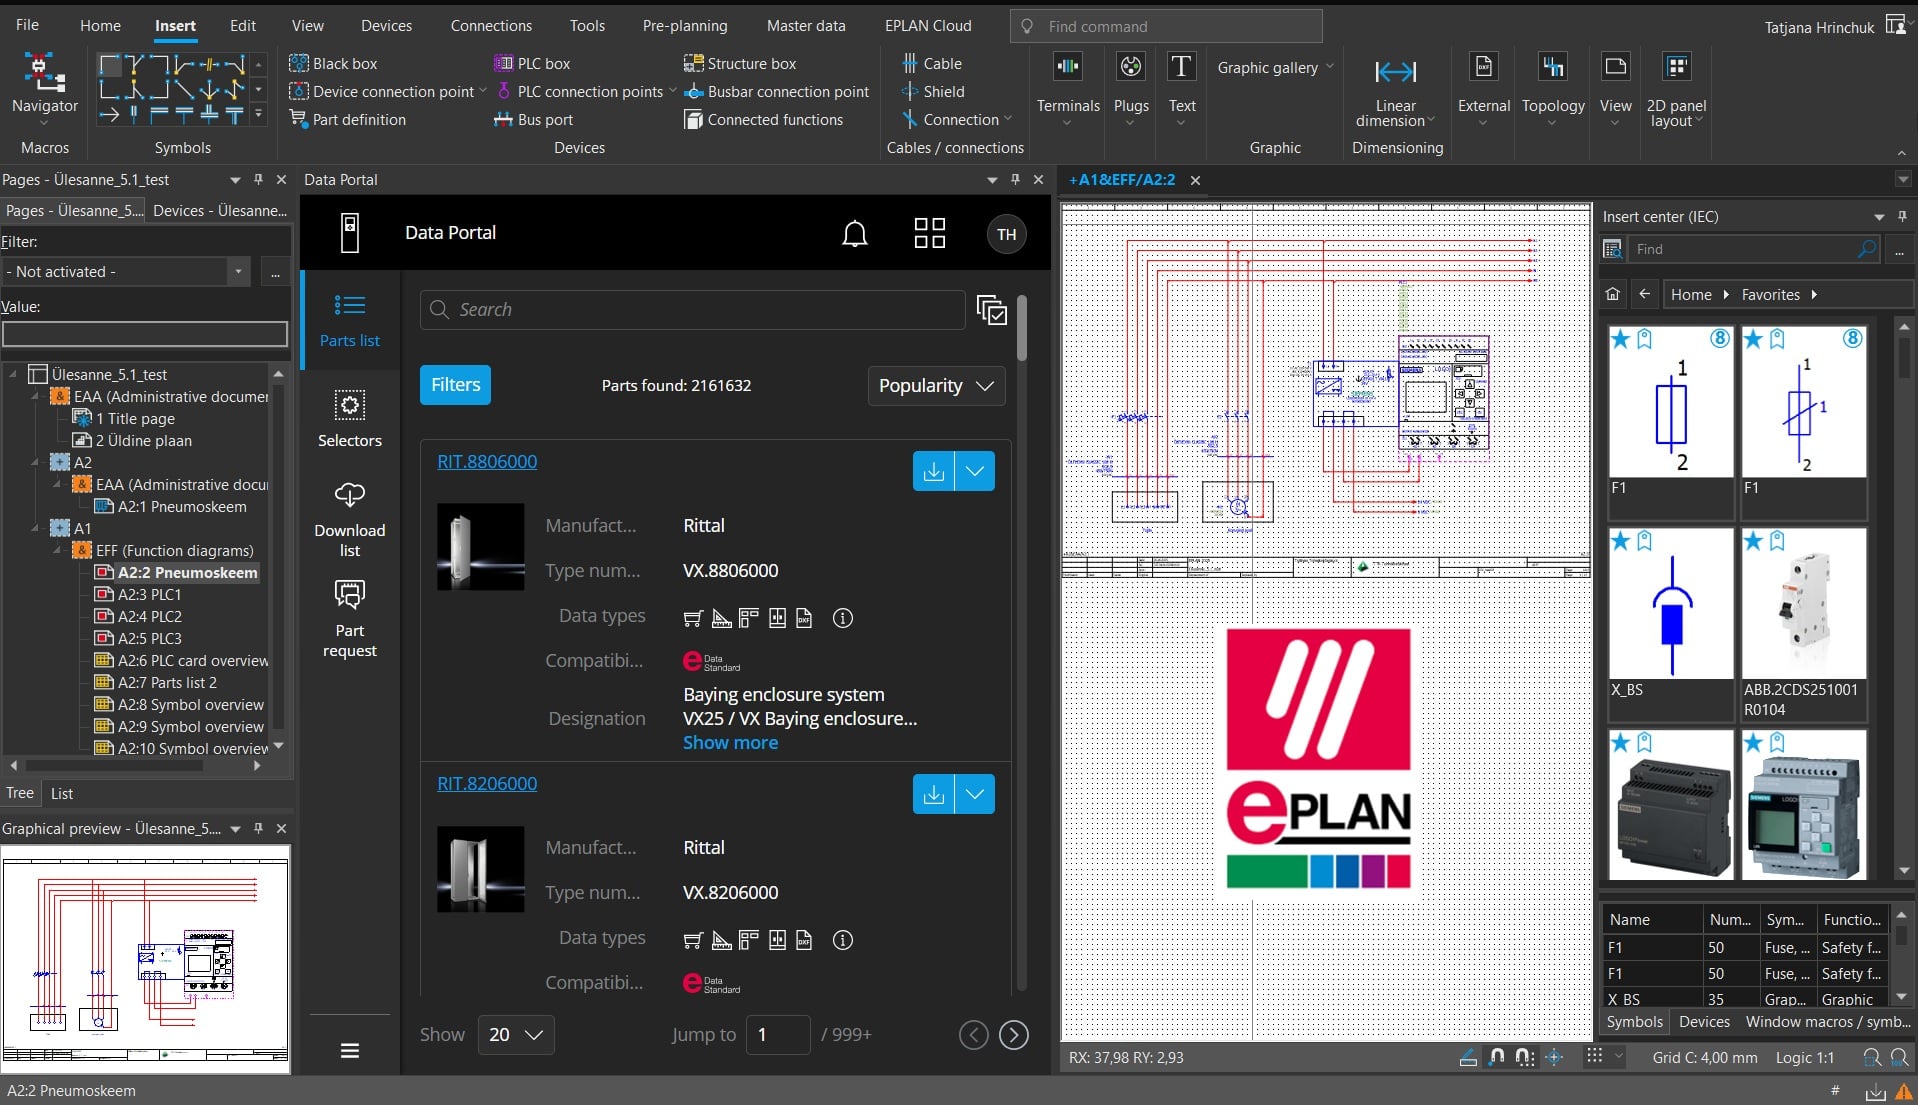Select the top-left angle connection symbol
The height and width of the screenshot is (1105, 1918).
click(110, 66)
